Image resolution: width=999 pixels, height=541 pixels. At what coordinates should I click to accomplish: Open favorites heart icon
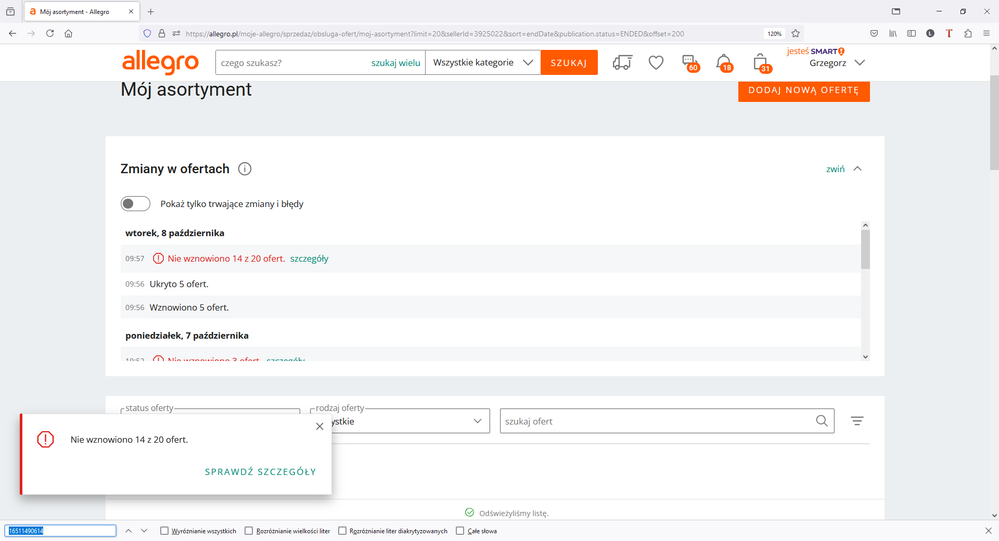(x=656, y=63)
